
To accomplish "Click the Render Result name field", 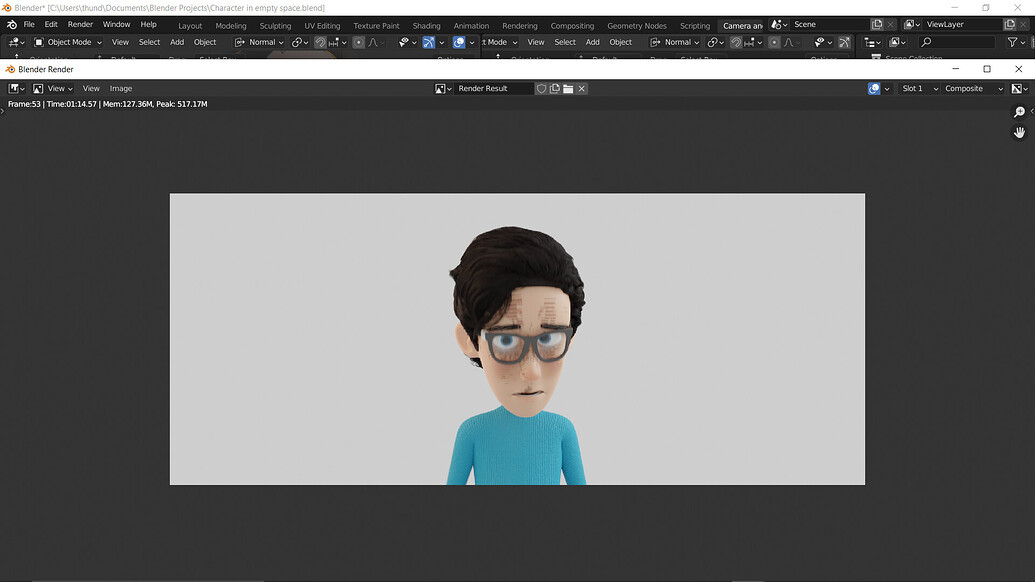I will [494, 88].
